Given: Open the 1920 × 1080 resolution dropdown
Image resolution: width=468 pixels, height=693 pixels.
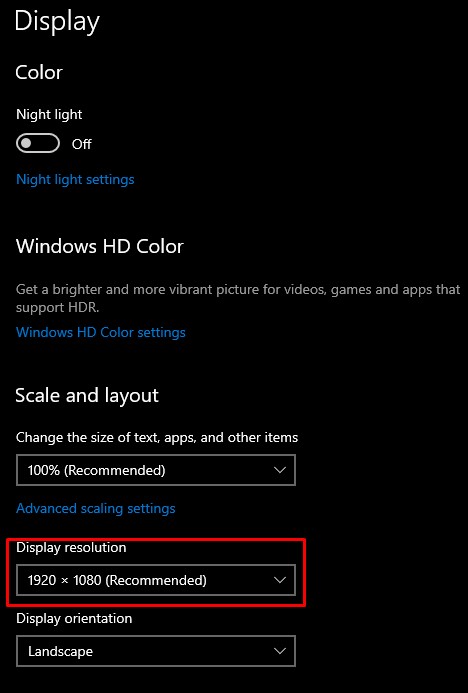Looking at the screenshot, I should [156, 580].
